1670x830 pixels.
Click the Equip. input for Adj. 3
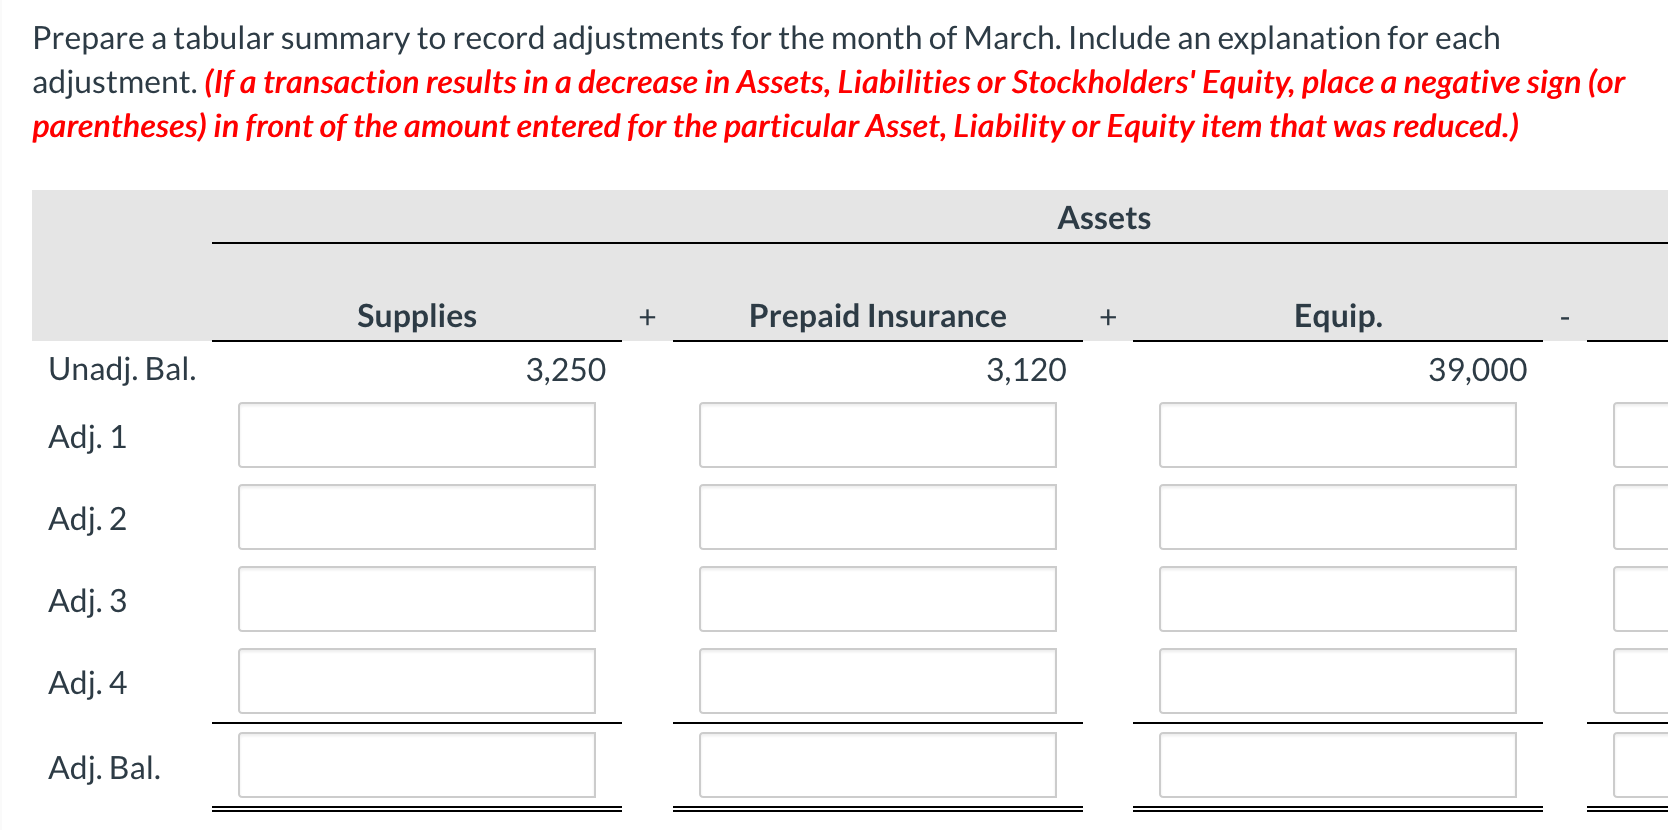coord(1338,599)
